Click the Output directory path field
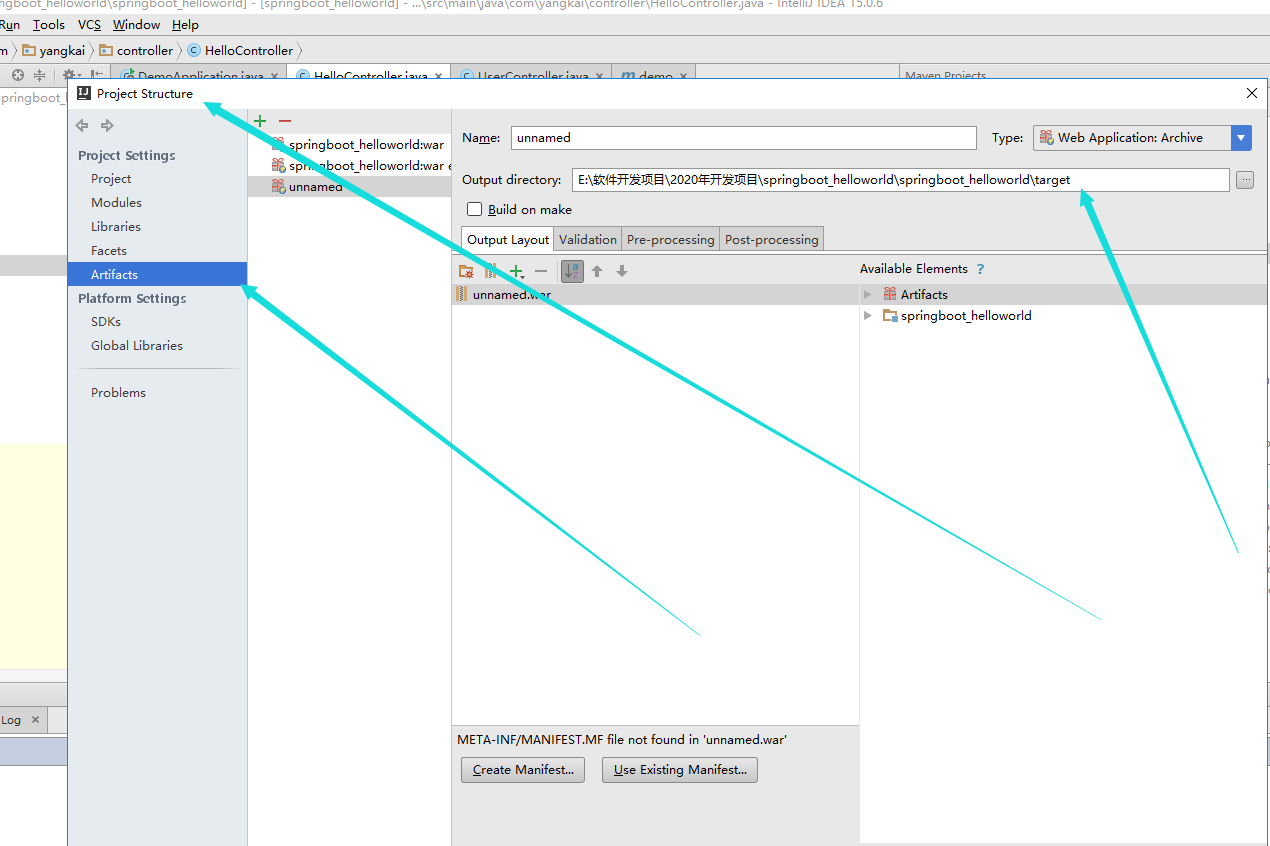This screenshot has height=846, width=1270. (x=901, y=180)
